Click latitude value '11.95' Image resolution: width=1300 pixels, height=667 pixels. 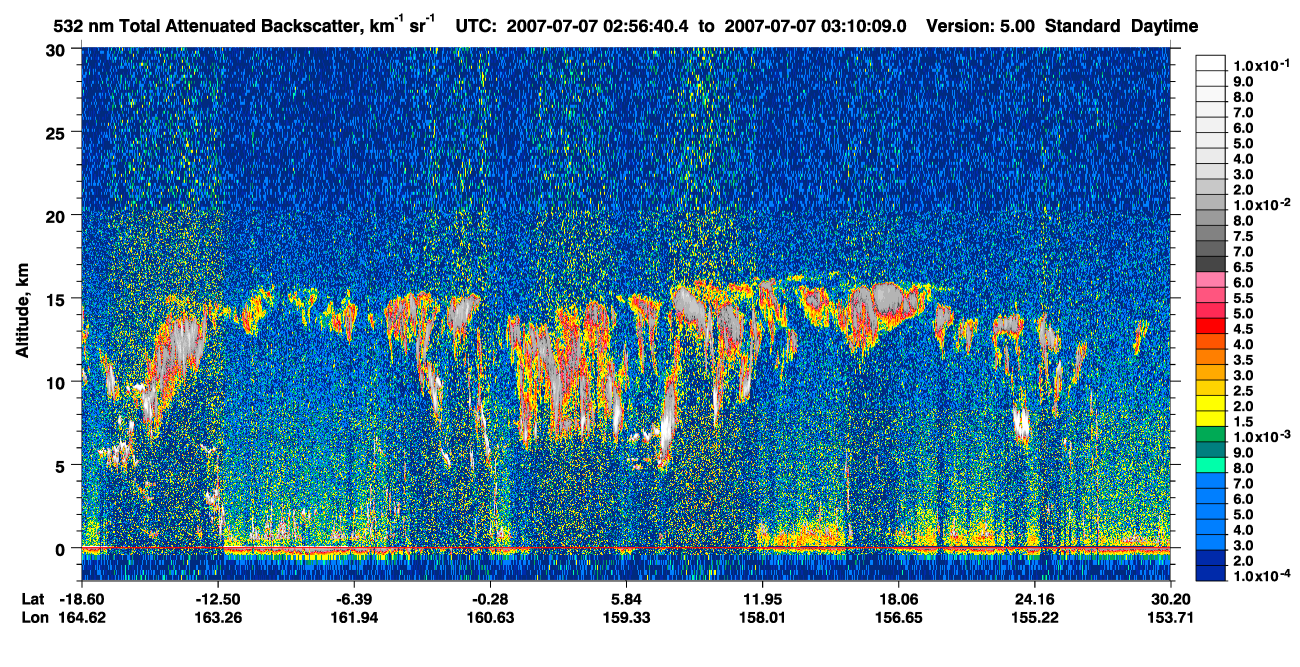click(761, 599)
